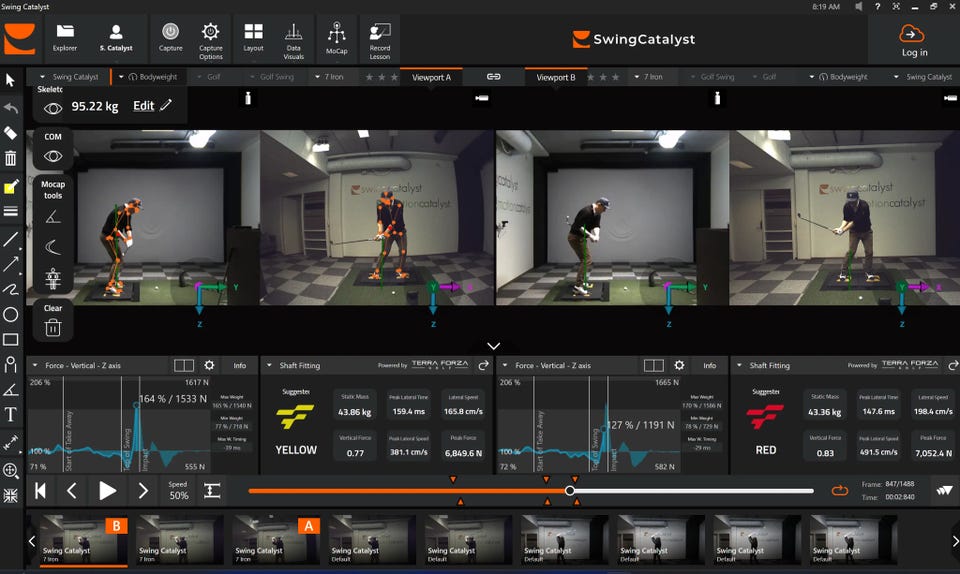Image resolution: width=960 pixels, height=574 pixels.
Task: Click the Clear trash button
Action: [x=53, y=327]
